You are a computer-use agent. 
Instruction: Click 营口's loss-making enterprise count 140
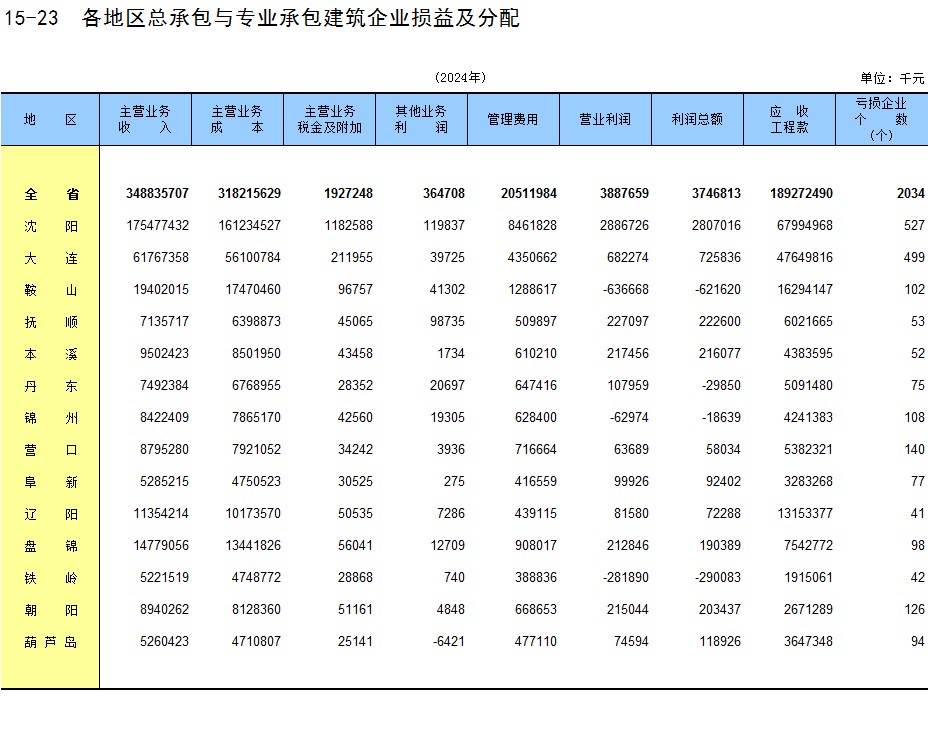[x=914, y=450]
